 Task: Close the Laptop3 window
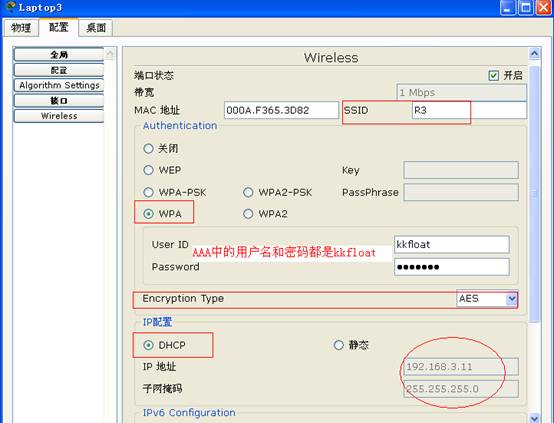pos(544,7)
